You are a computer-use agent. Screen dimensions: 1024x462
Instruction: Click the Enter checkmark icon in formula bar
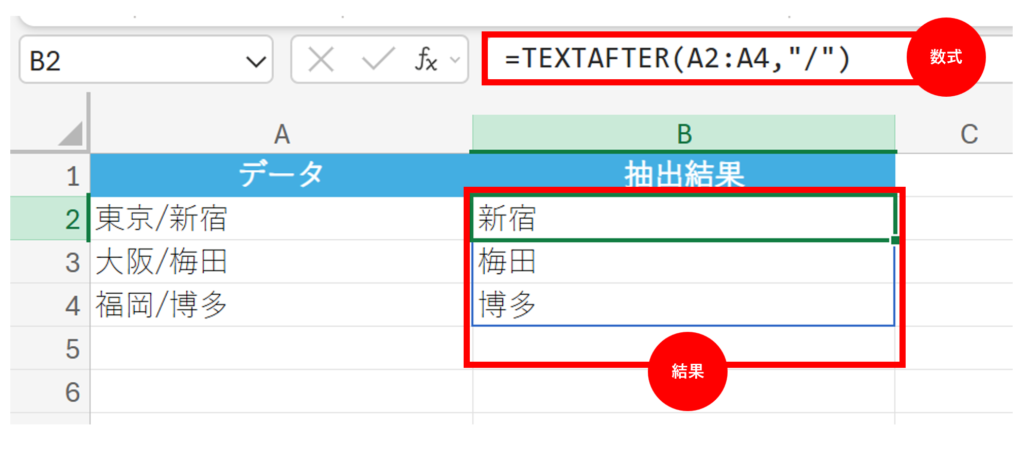pos(377,60)
